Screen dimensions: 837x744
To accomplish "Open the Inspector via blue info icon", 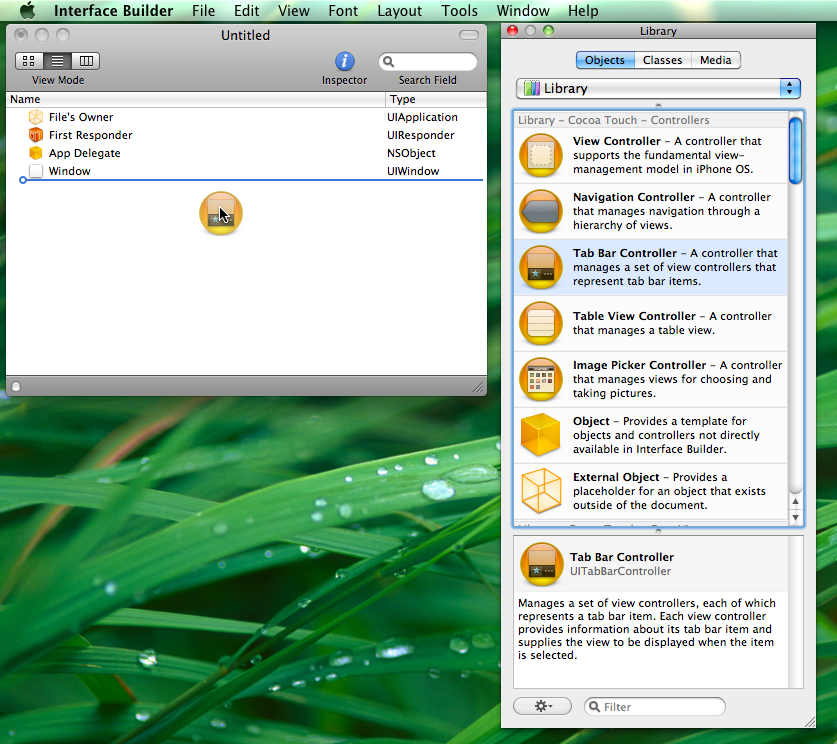I will tap(344, 61).
